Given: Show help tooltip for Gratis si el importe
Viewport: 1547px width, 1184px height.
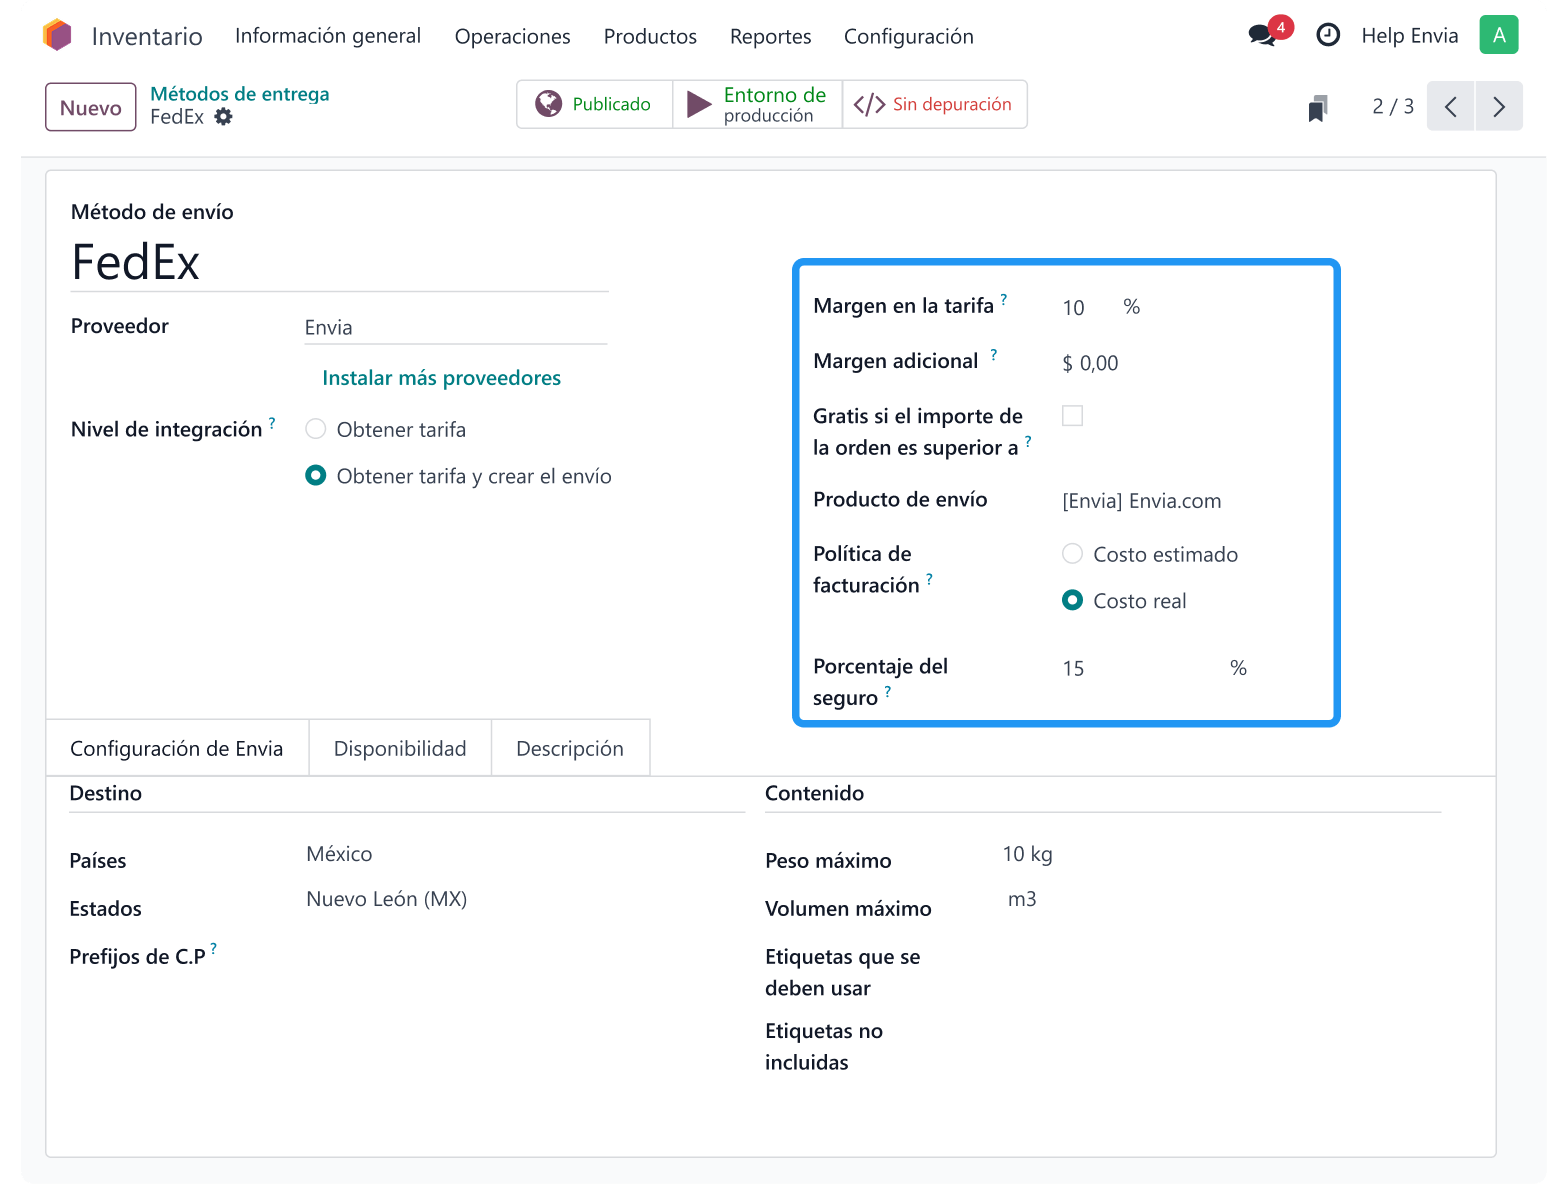Looking at the screenshot, I should (1028, 440).
